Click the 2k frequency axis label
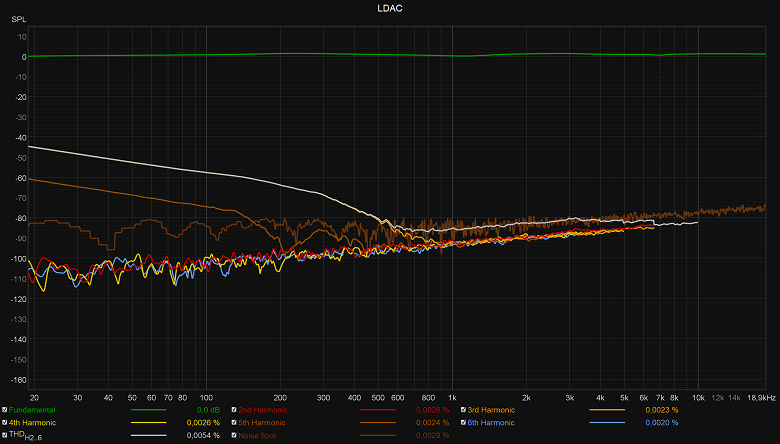The image size is (780, 444). (526, 398)
